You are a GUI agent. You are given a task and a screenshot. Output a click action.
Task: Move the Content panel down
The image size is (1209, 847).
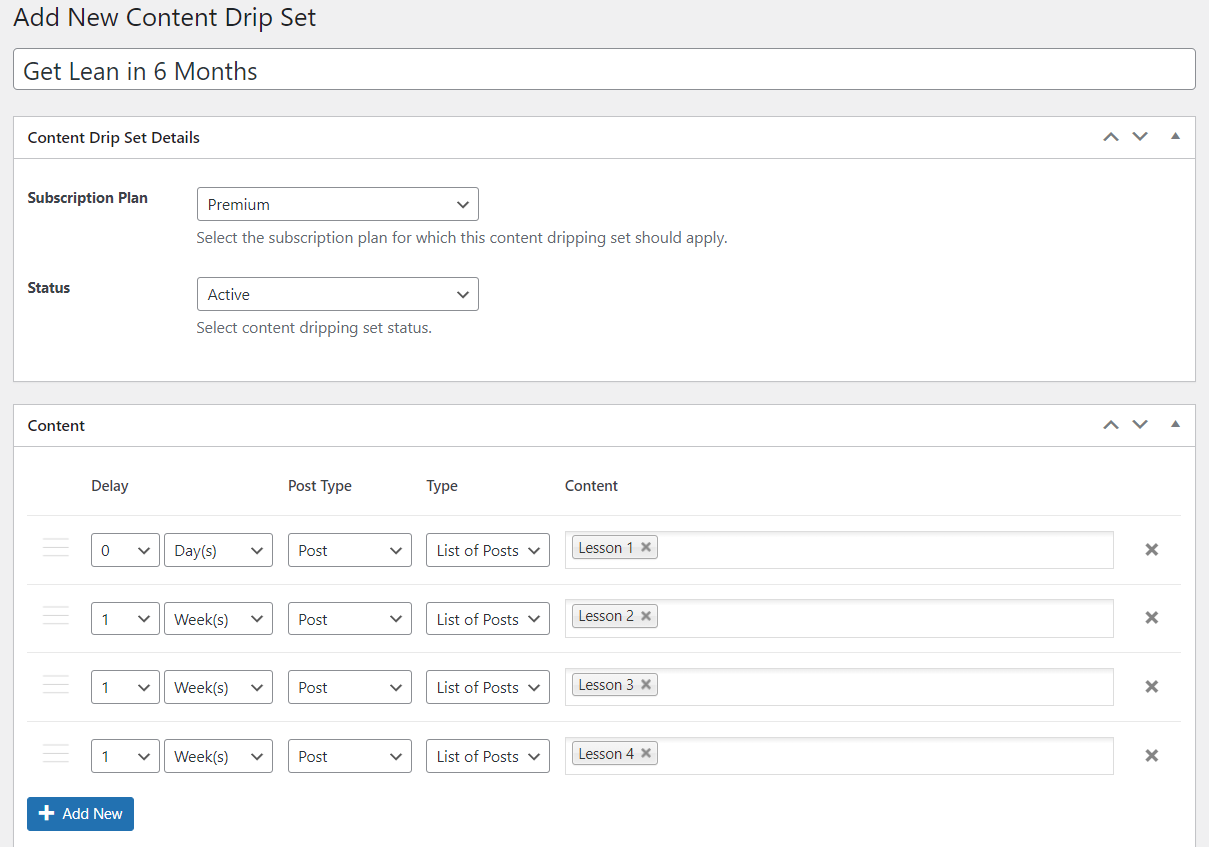[1140, 425]
